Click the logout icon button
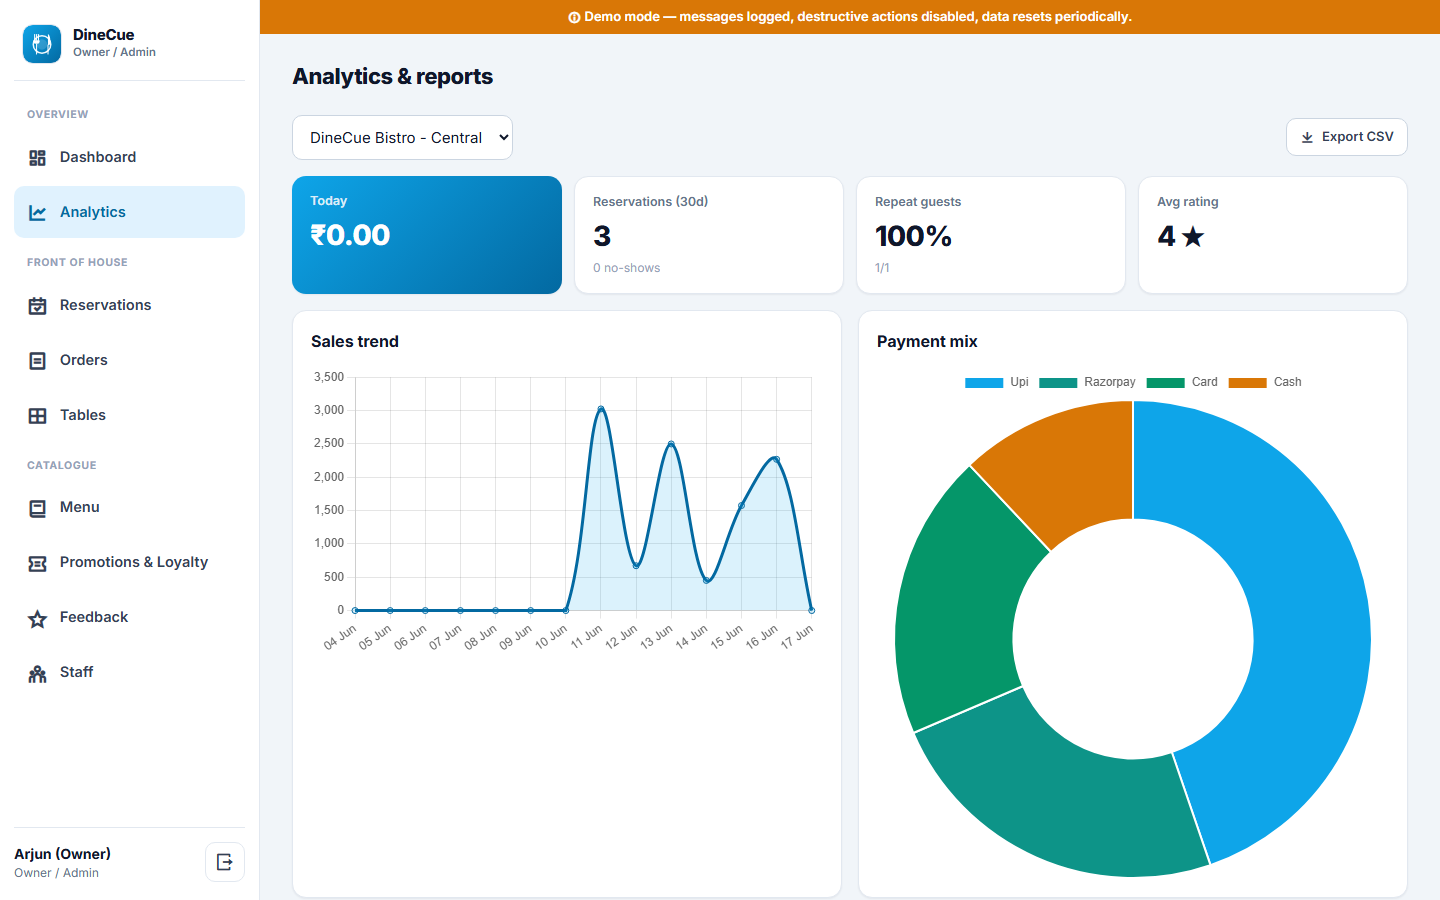The height and width of the screenshot is (900, 1440). 225,862
